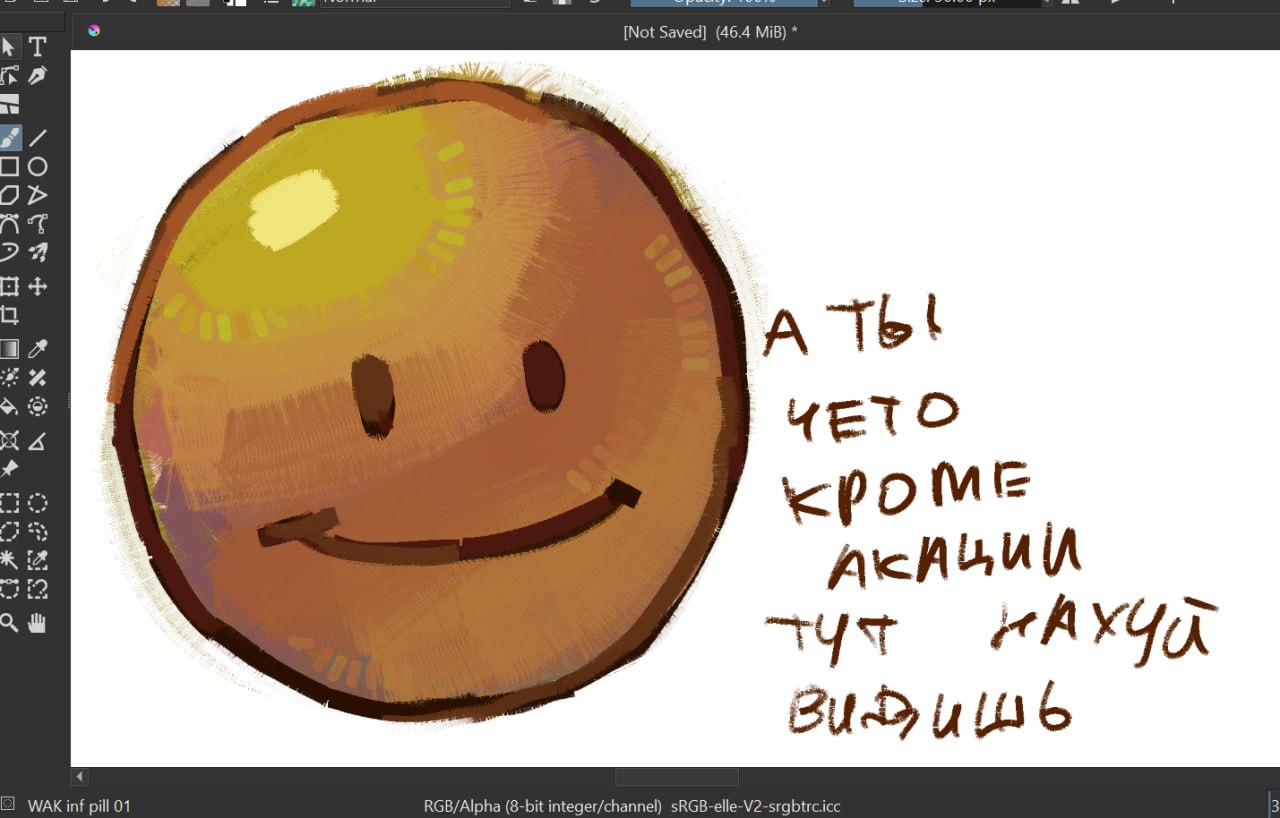Choose the Rectangular Selection tool
The image size is (1280, 818).
(9, 502)
